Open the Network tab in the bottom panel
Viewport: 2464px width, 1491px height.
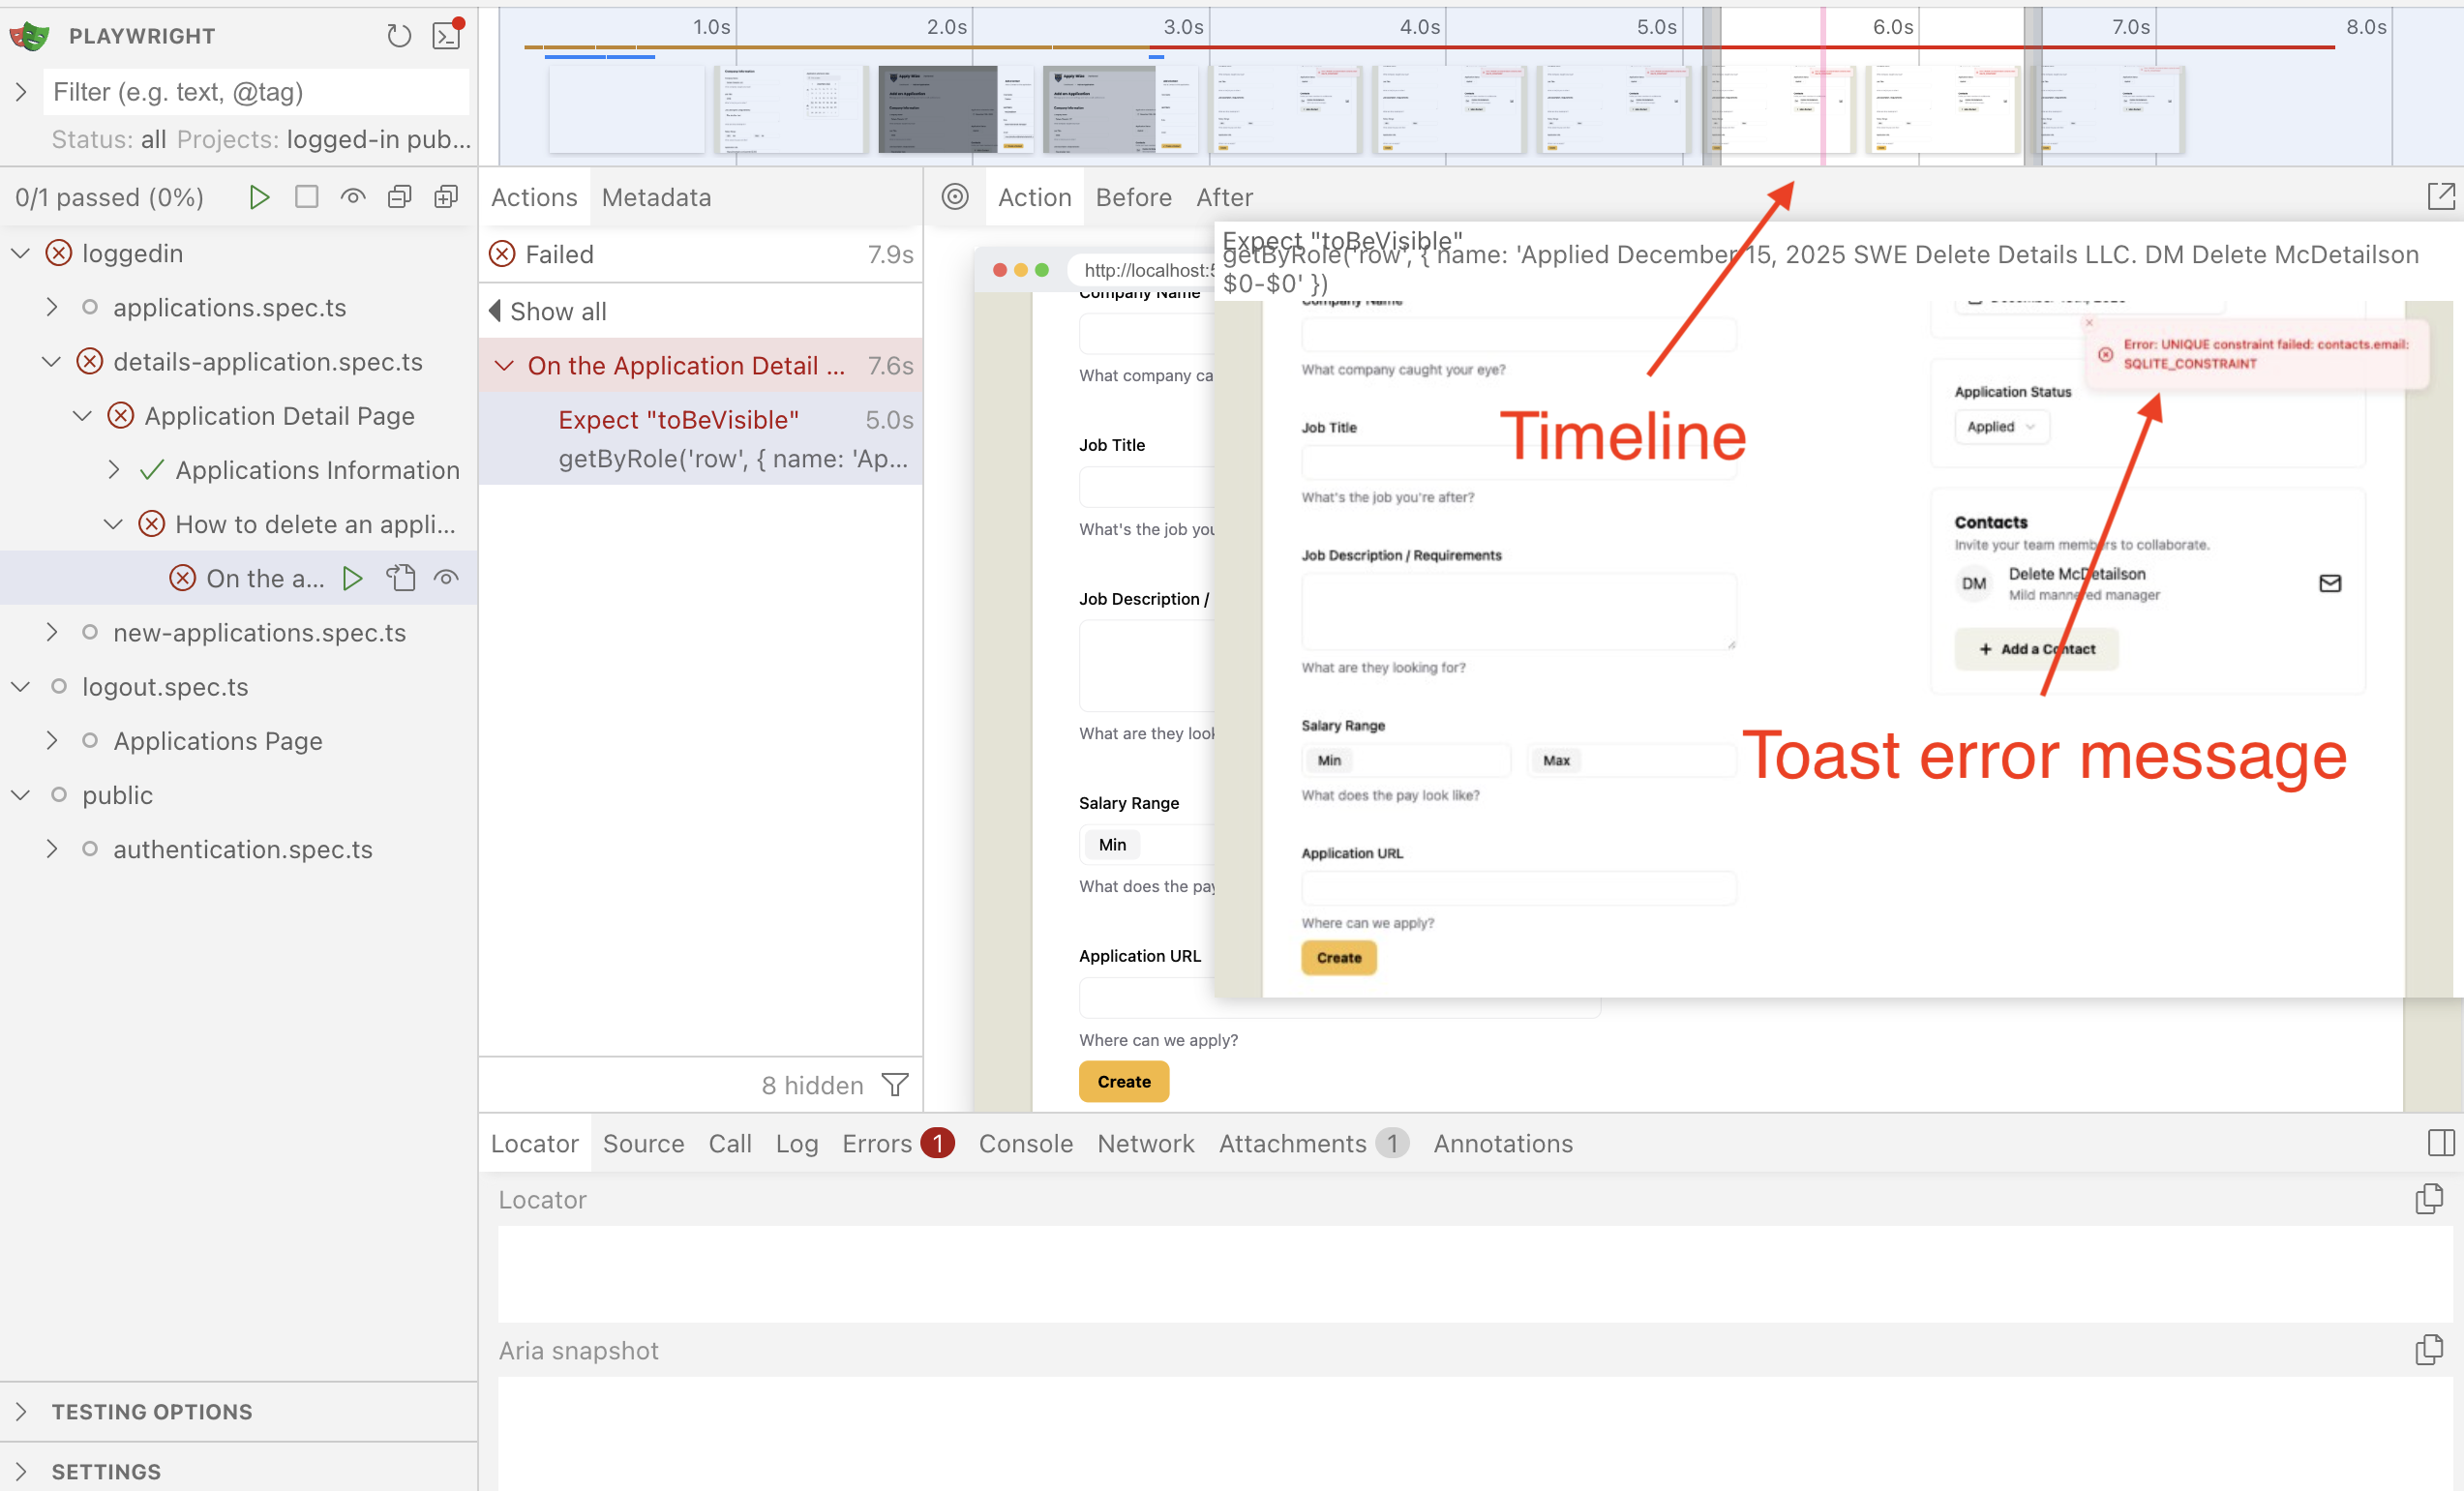[x=1145, y=1143]
